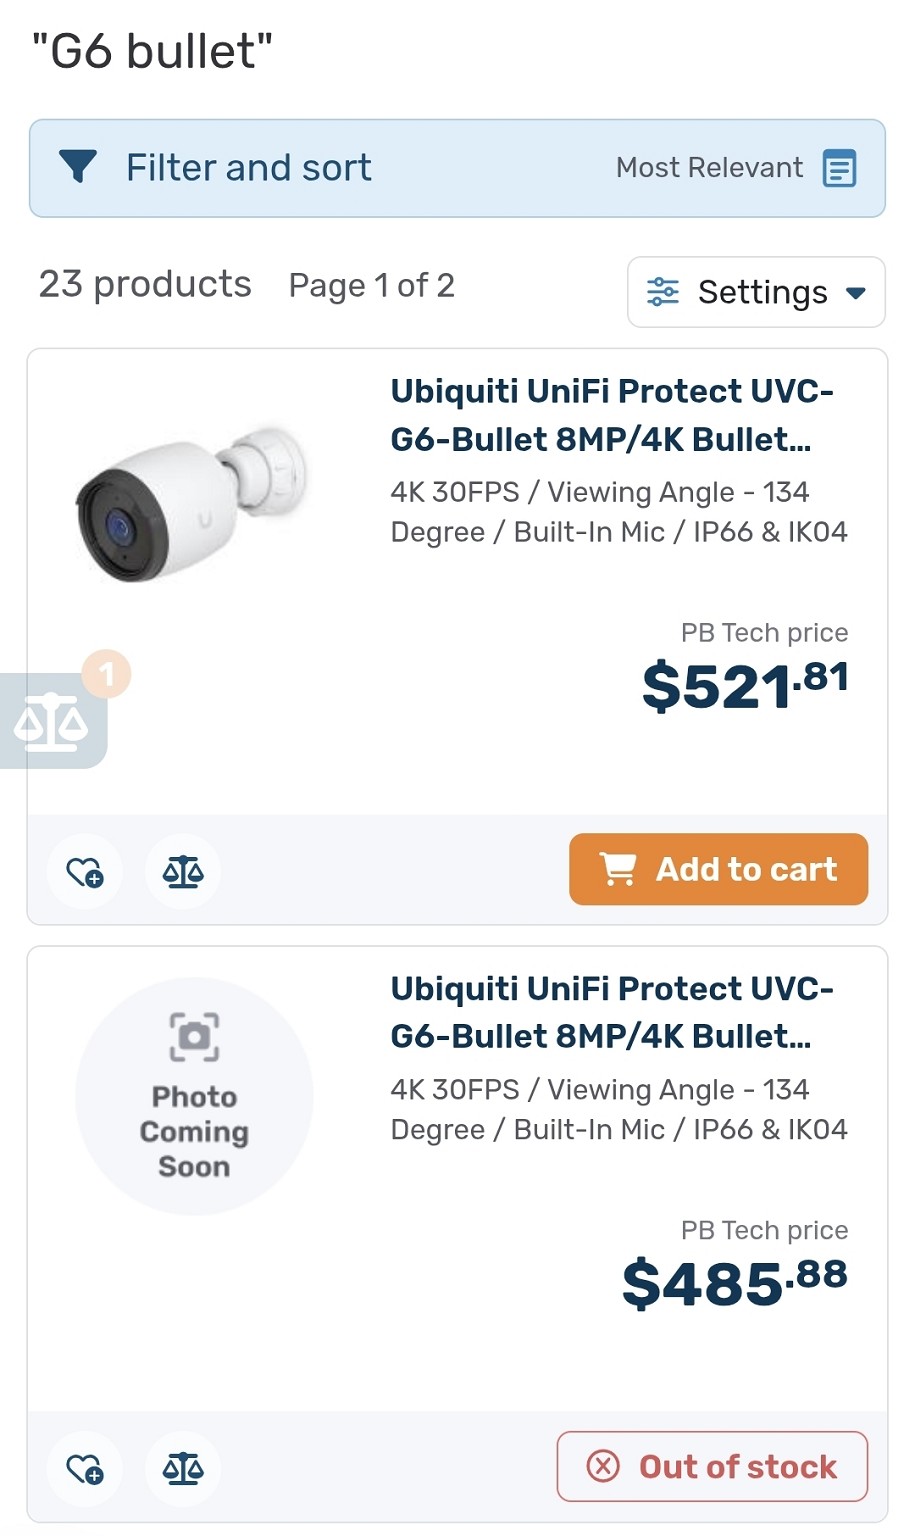Click the Settings sliders icon
The width and height of the screenshot is (915, 1536).
662,292
